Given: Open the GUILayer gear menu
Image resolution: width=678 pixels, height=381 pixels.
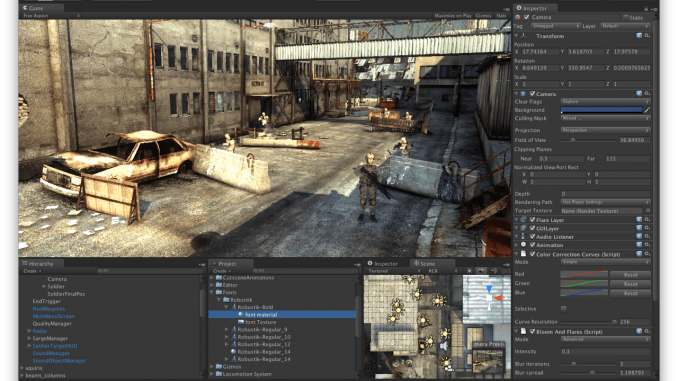Looking at the screenshot, I should (x=647, y=228).
